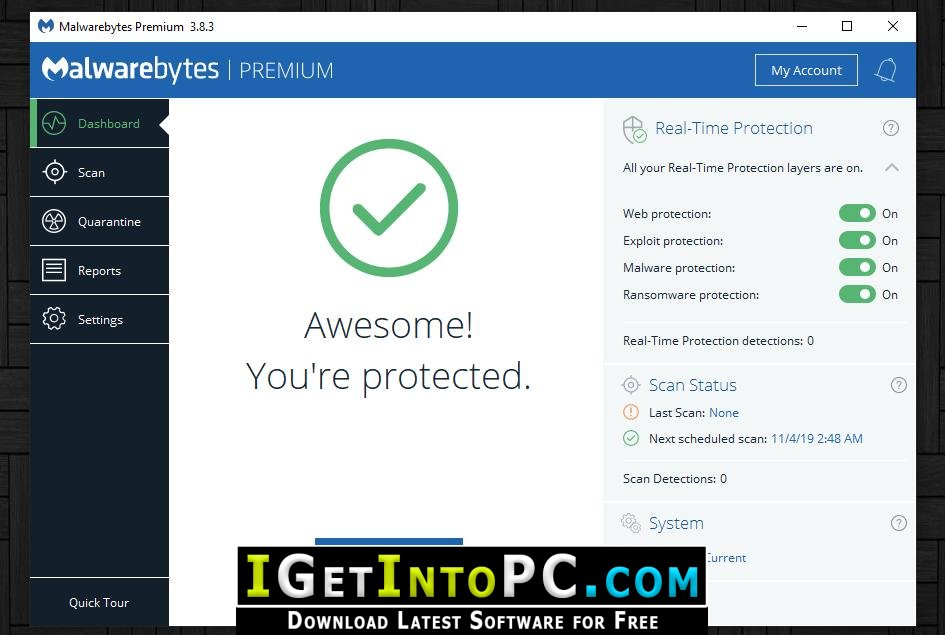
Task: Click the System gears icon
Action: (x=631, y=523)
